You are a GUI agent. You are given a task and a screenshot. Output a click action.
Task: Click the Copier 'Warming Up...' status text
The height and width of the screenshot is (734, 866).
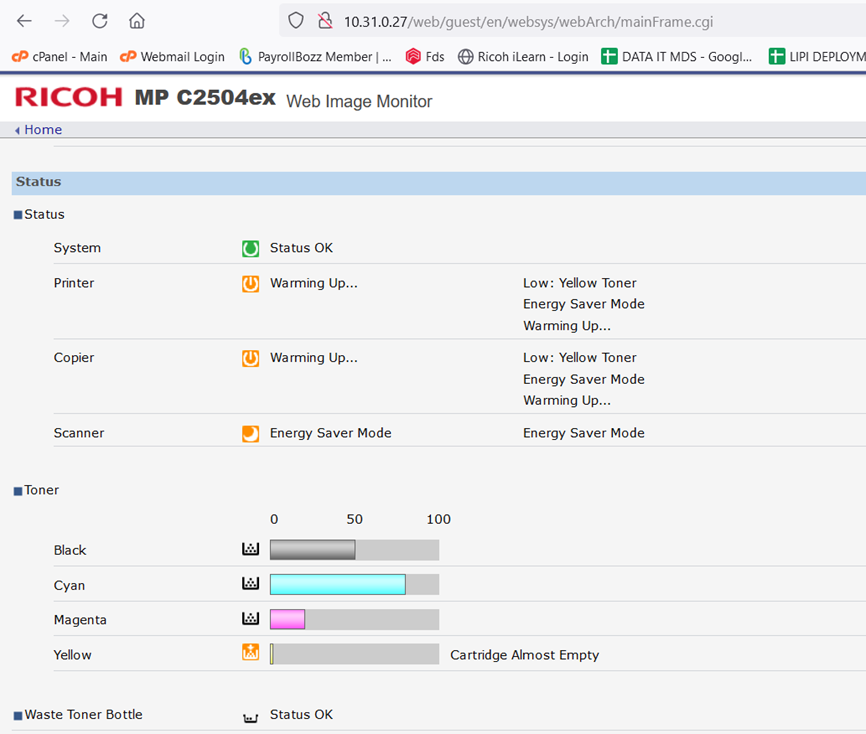point(314,358)
